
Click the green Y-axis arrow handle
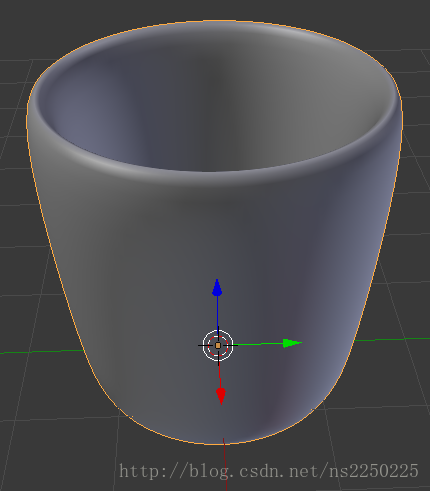coord(292,343)
